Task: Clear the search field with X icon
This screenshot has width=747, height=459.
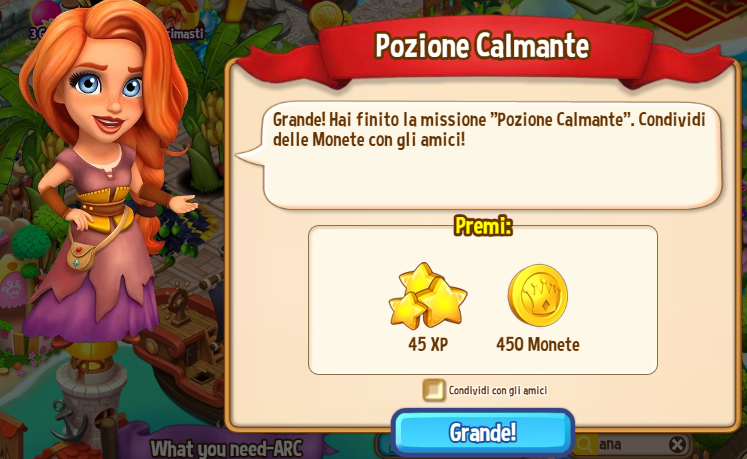Action: [677, 444]
